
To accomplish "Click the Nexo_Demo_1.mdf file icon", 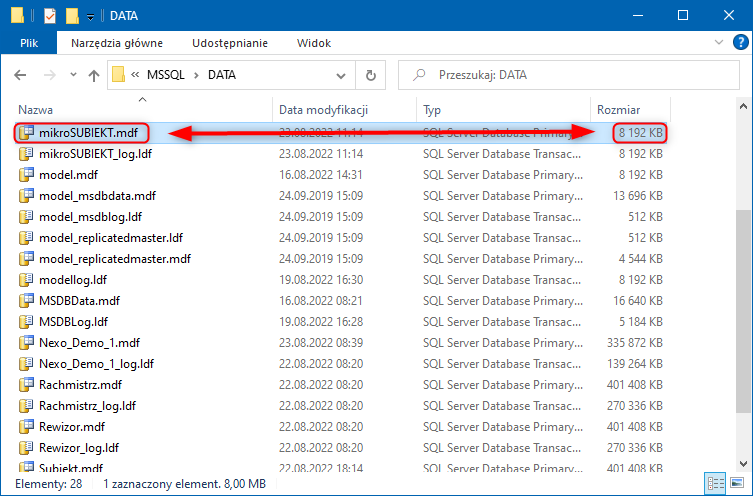I will (x=27, y=342).
